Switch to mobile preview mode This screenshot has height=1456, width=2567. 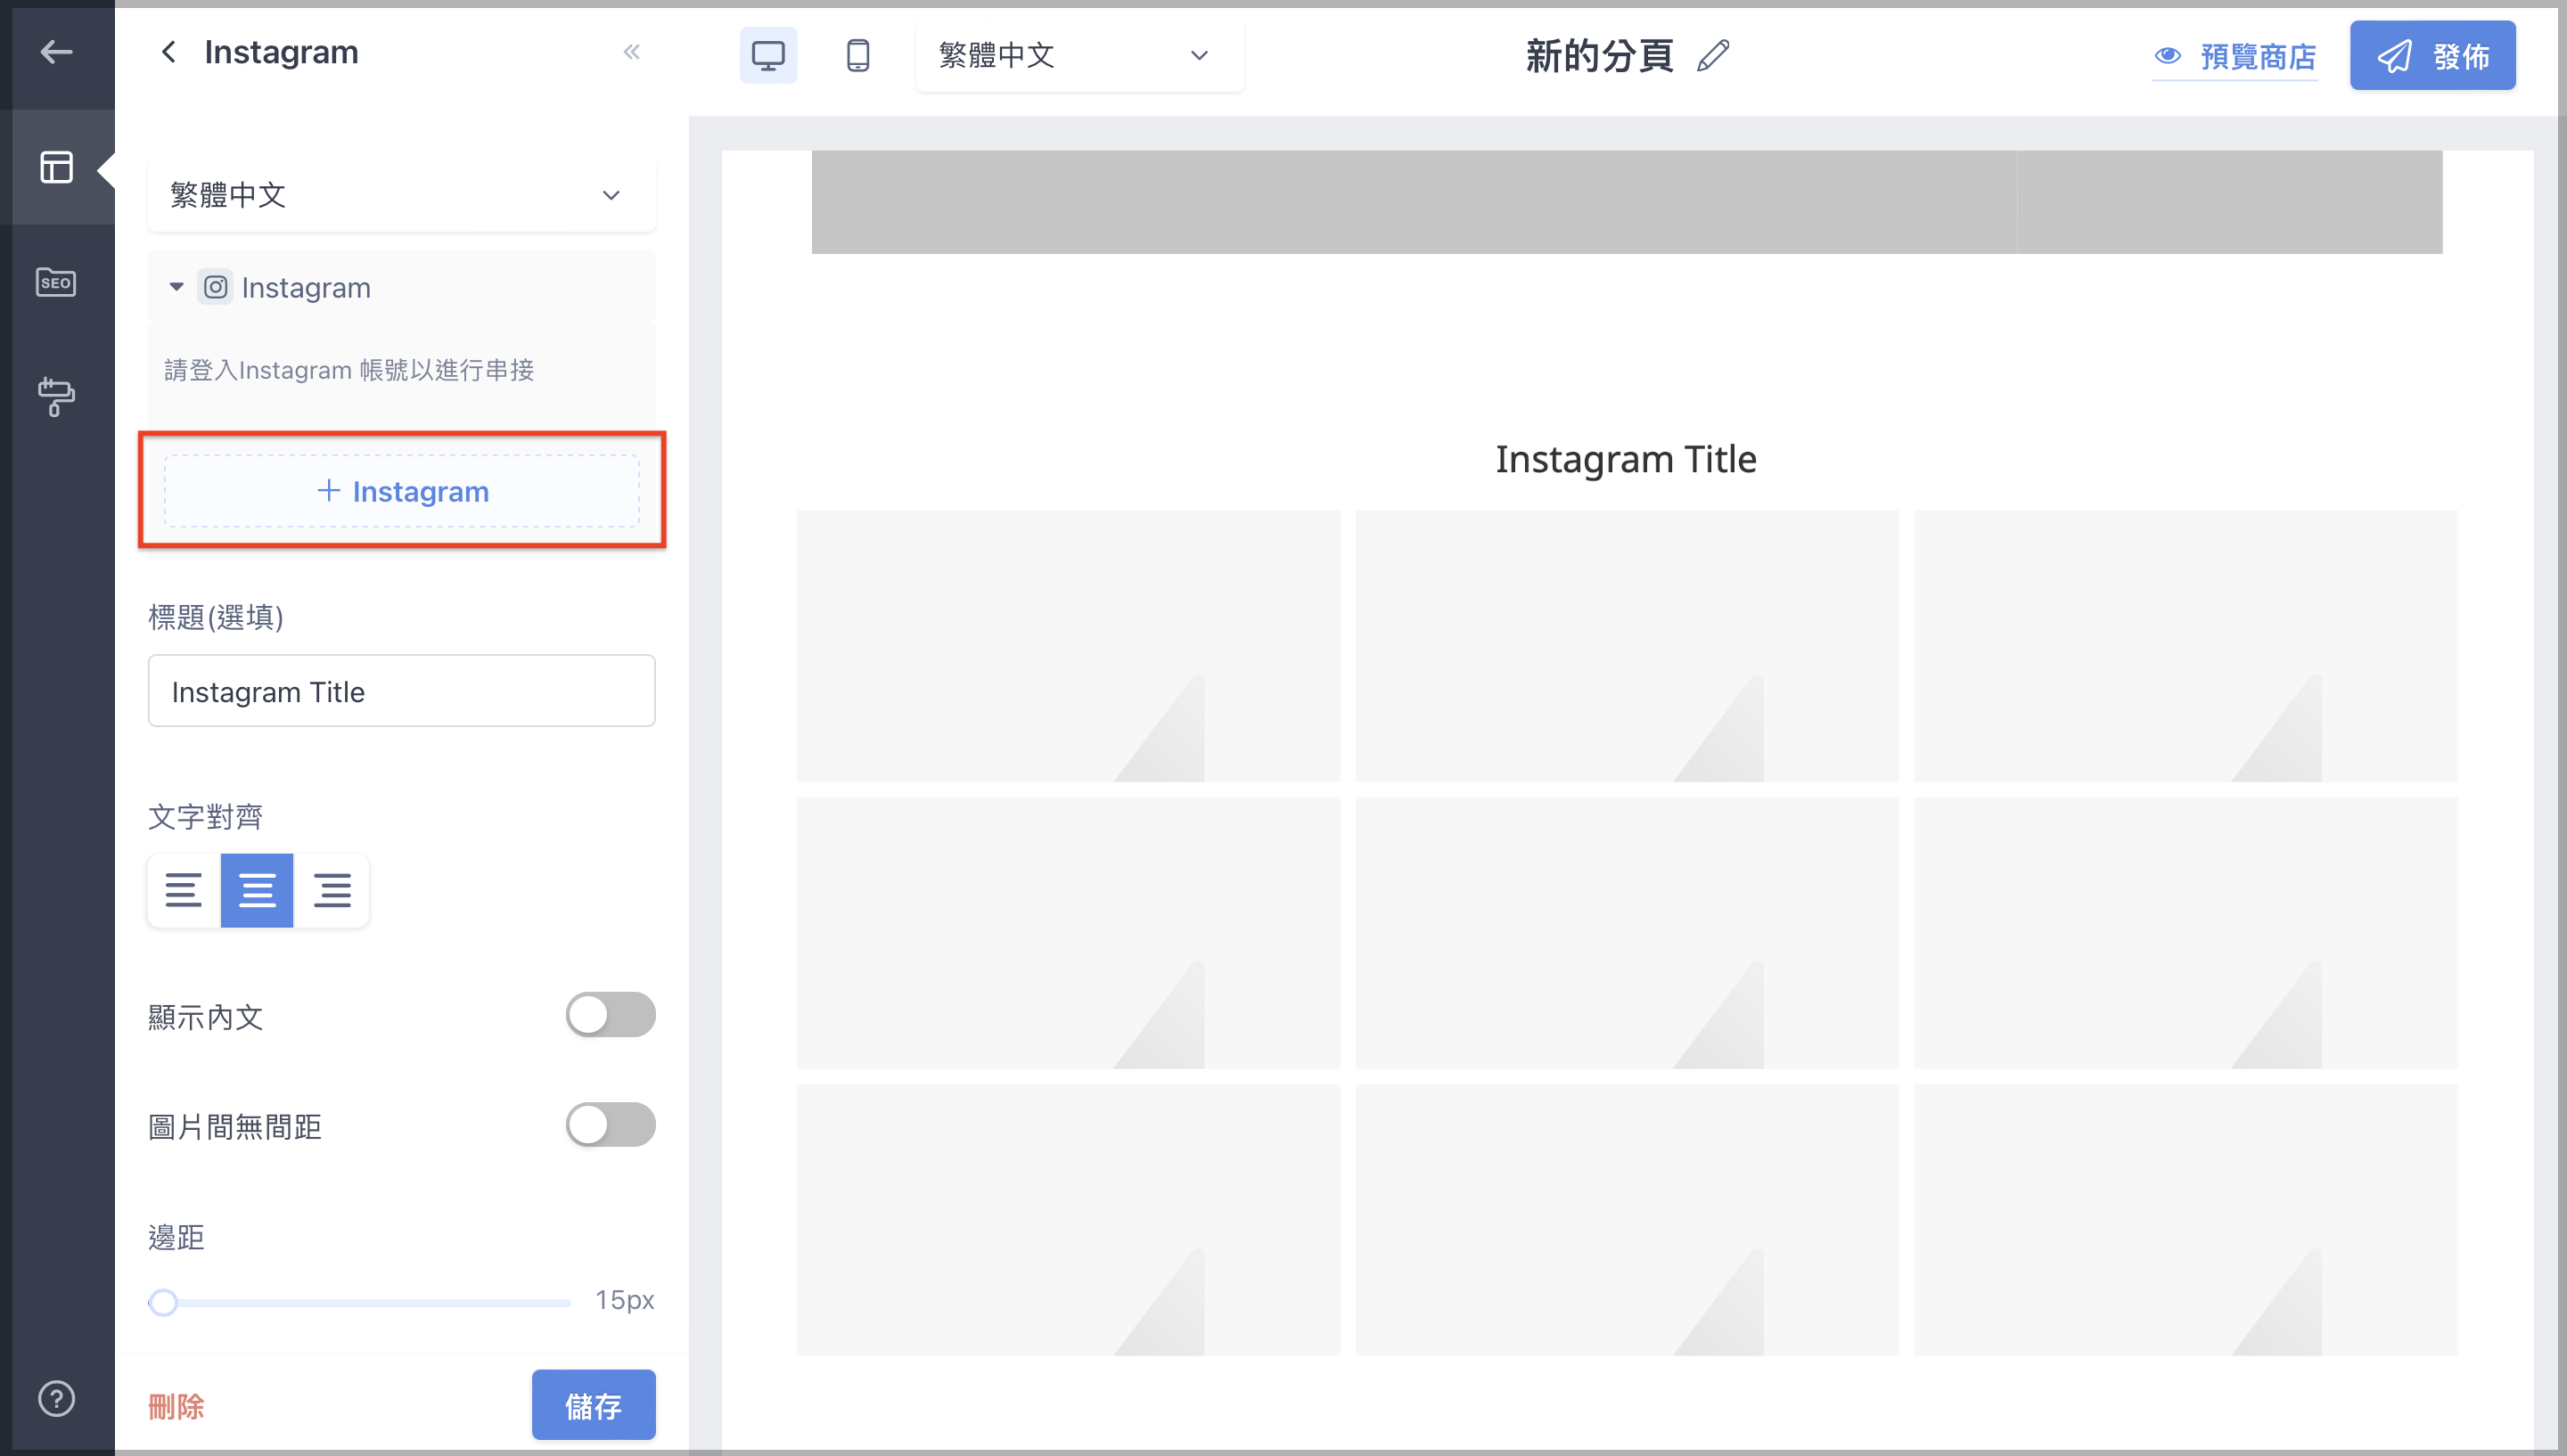pyautogui.click(x=857, y=55)
